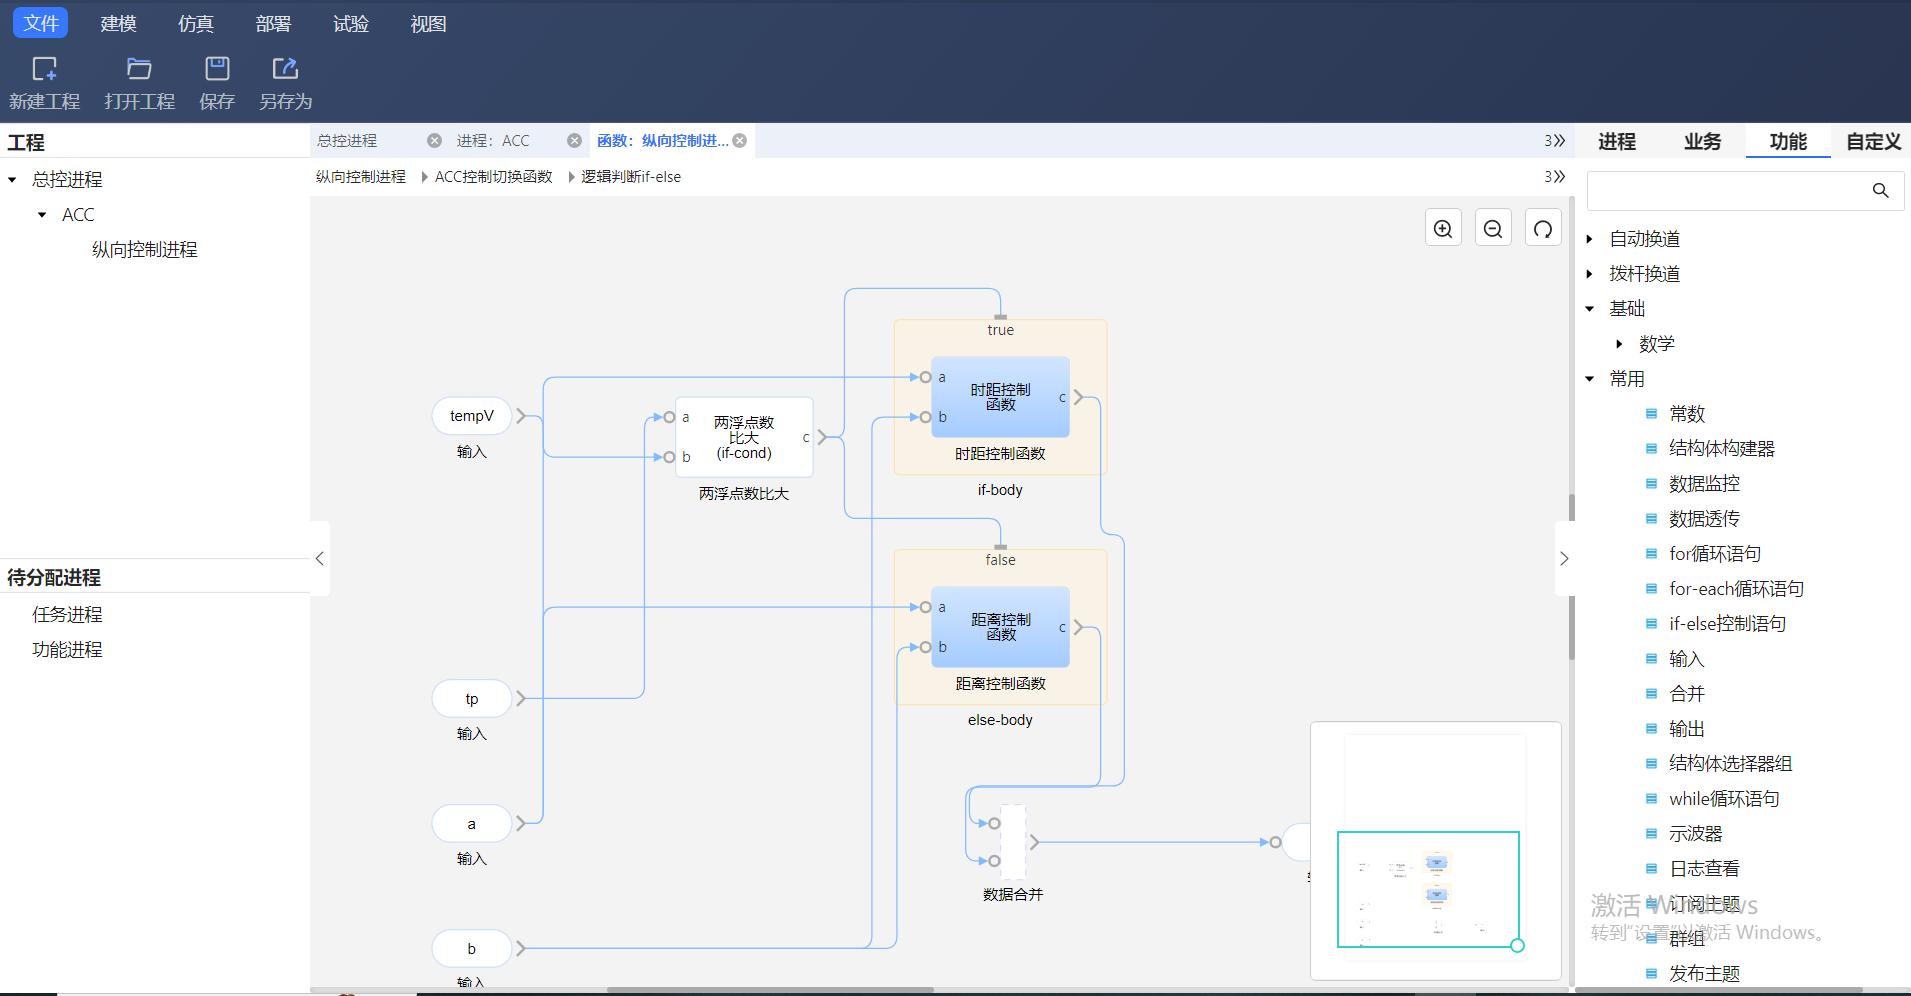
Task: Click the minimap viewport preview
Action: [x=1428, y=889]
